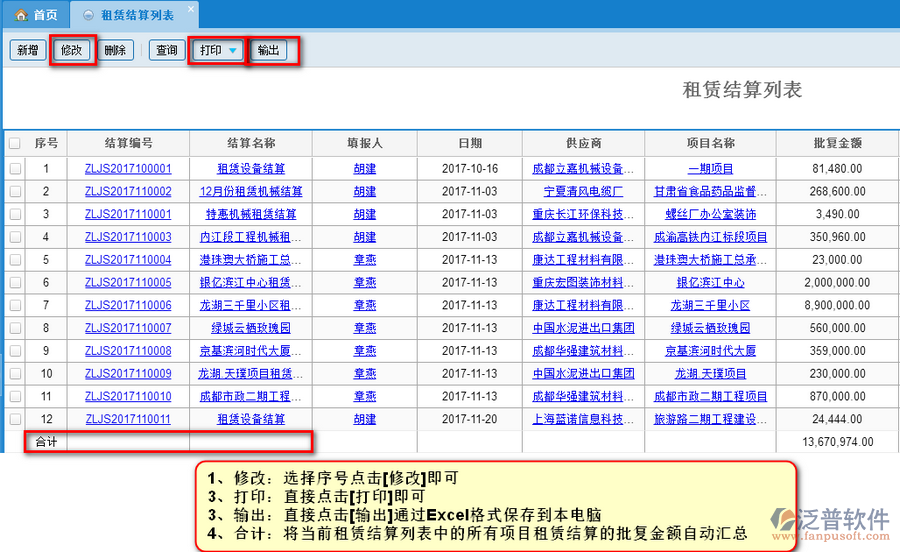This screenshot has width=900, height=552.
Task: Expand the 打印 dropdown arrow
Action: pos(233,50)
